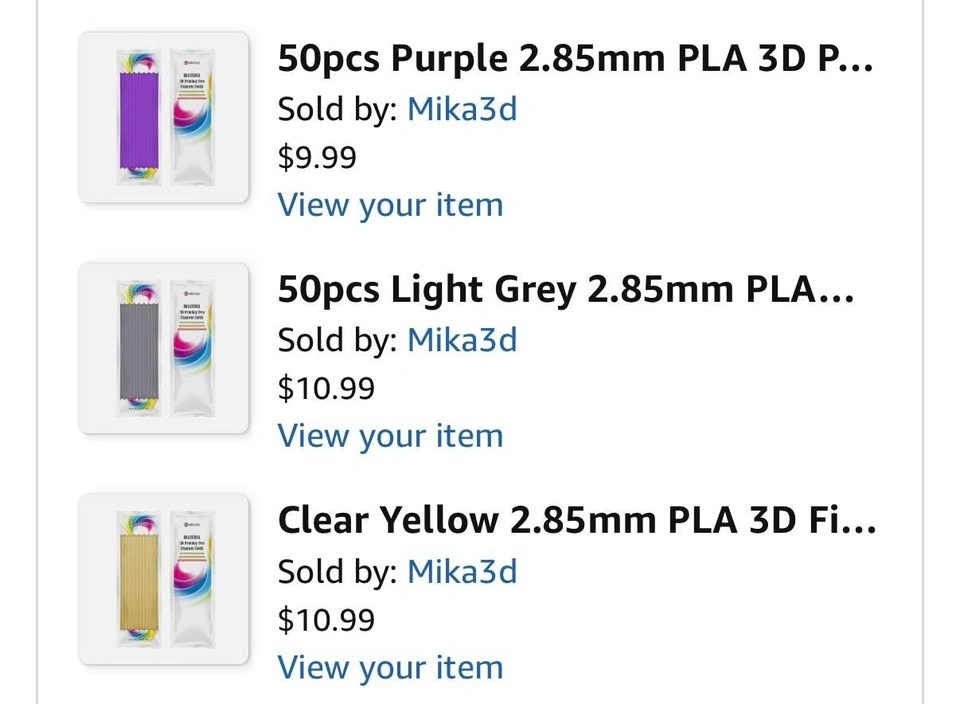
Task: Click the purple filament sticks in the image
Action: click(141, 117)
